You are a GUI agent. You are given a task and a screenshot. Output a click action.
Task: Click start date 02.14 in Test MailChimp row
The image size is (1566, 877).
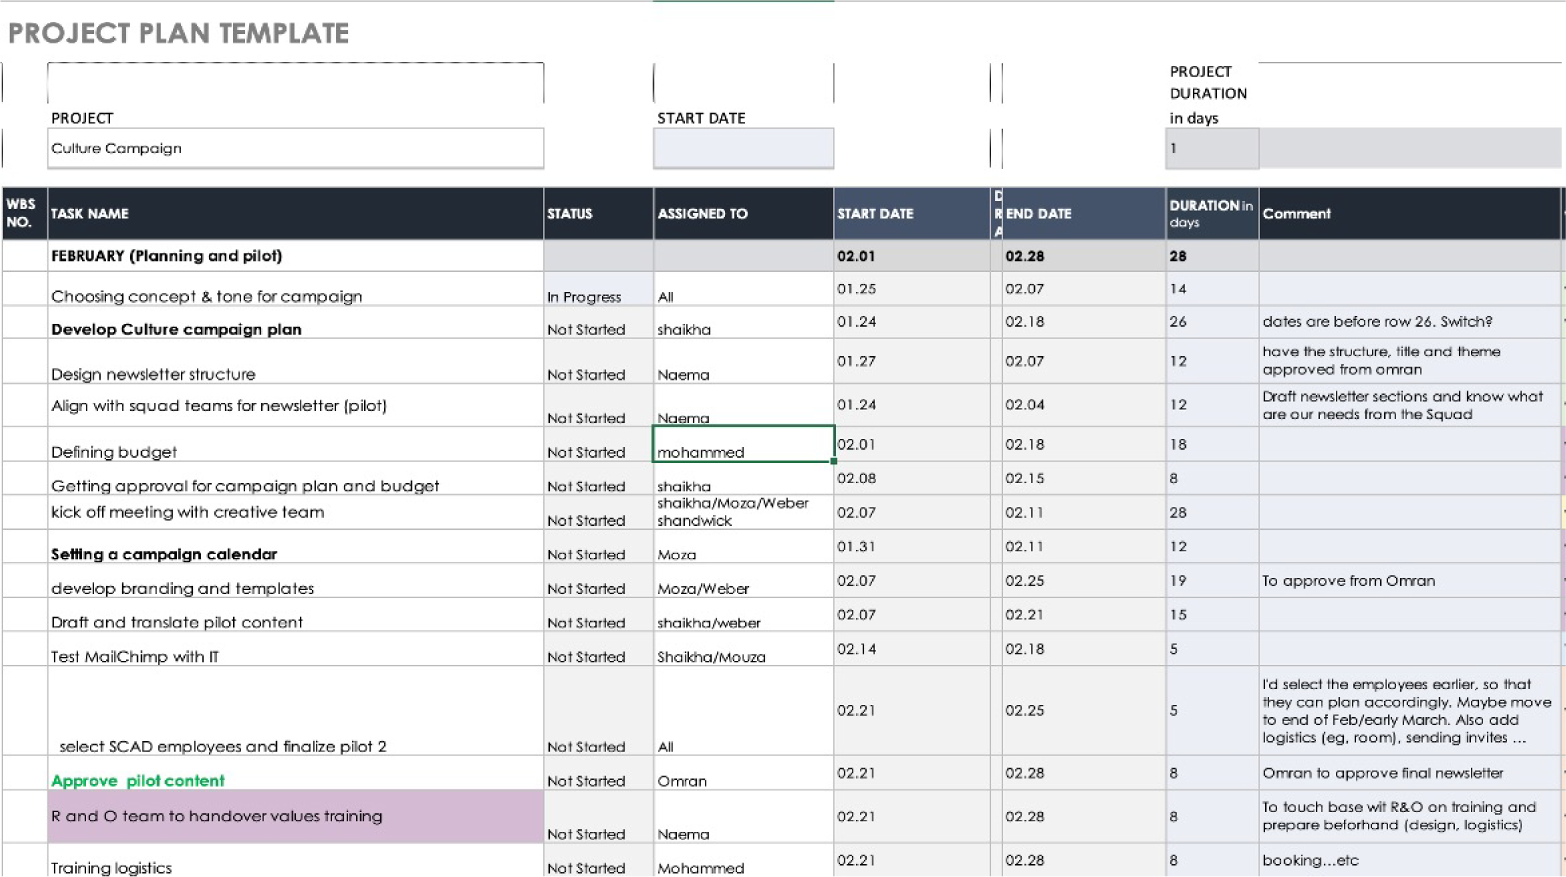[x=911, y=648]
